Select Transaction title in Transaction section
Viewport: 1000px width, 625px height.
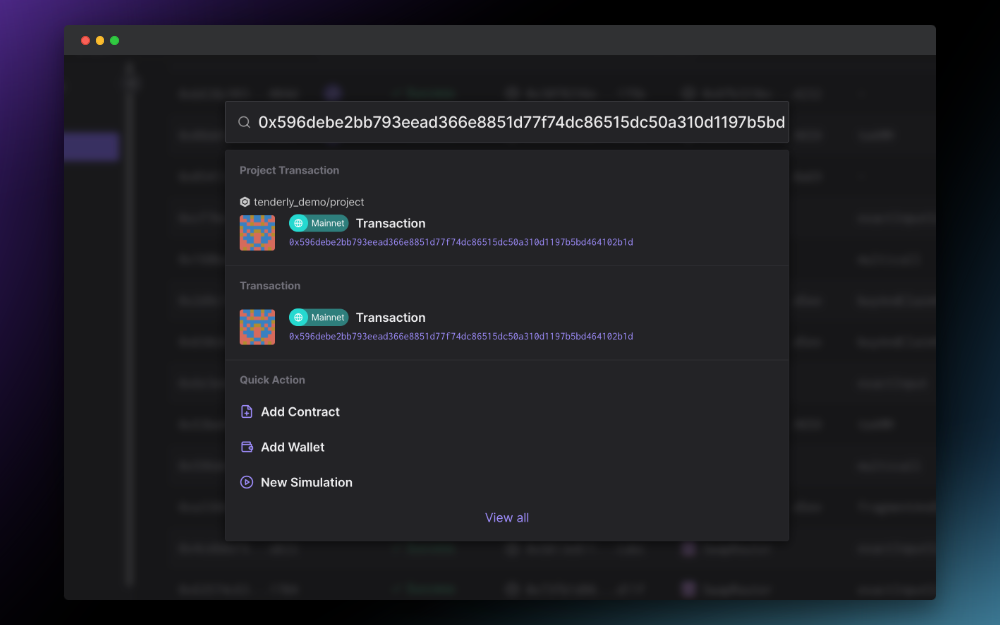[x=390, y=318]
